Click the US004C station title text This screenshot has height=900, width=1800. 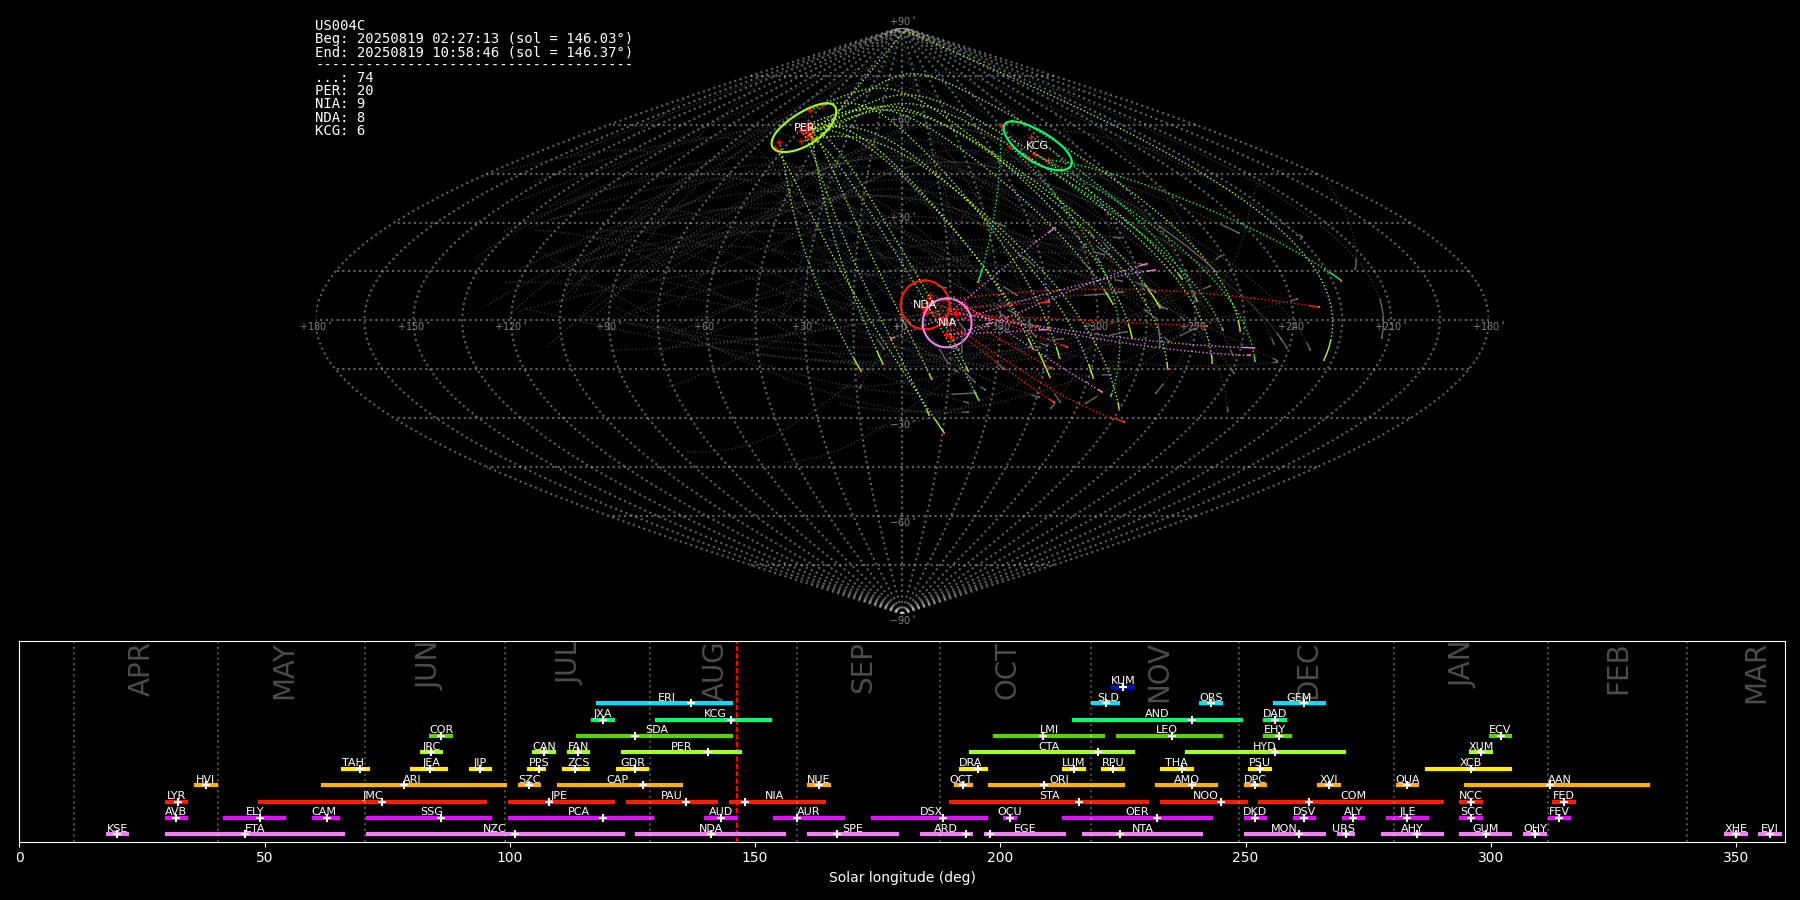(340, 26)
